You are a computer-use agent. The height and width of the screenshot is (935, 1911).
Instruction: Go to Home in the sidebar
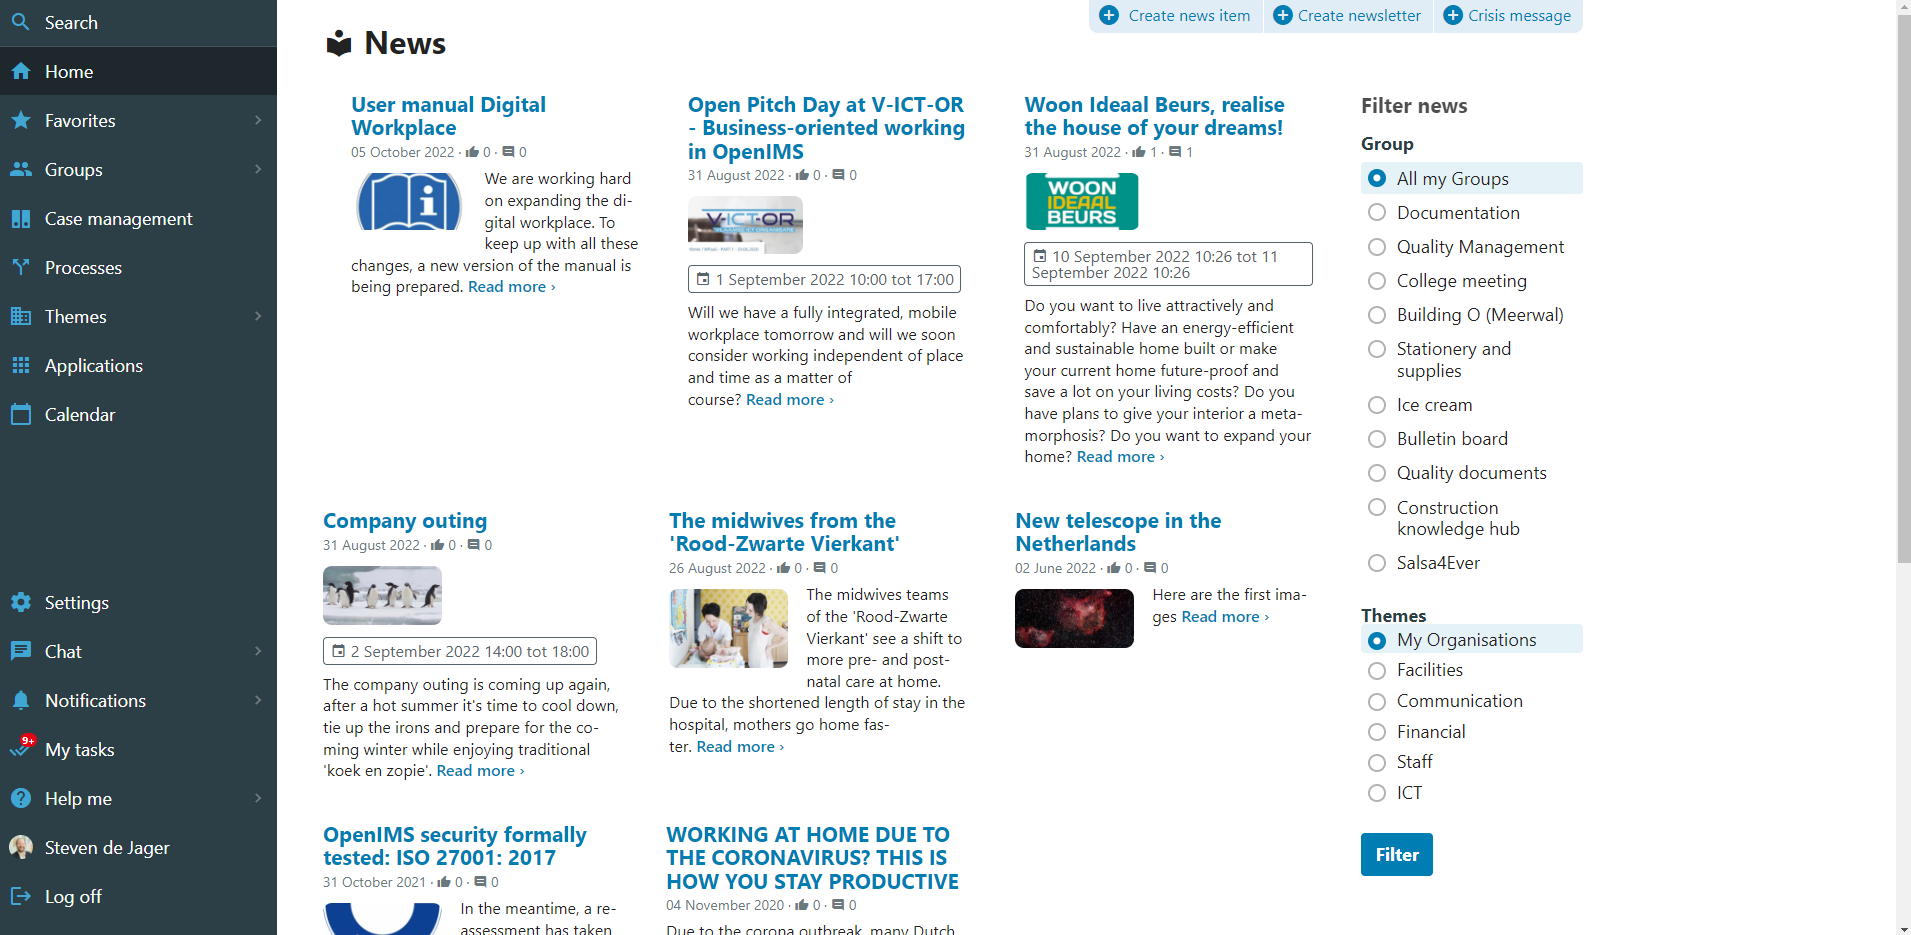tap(69, 72)
